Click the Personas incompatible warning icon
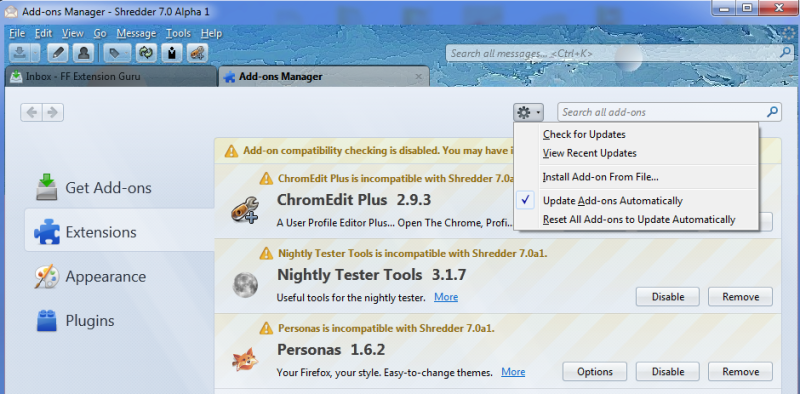Image resolution: width=800 pixels, height=394 pixels. tap(266, 328)
